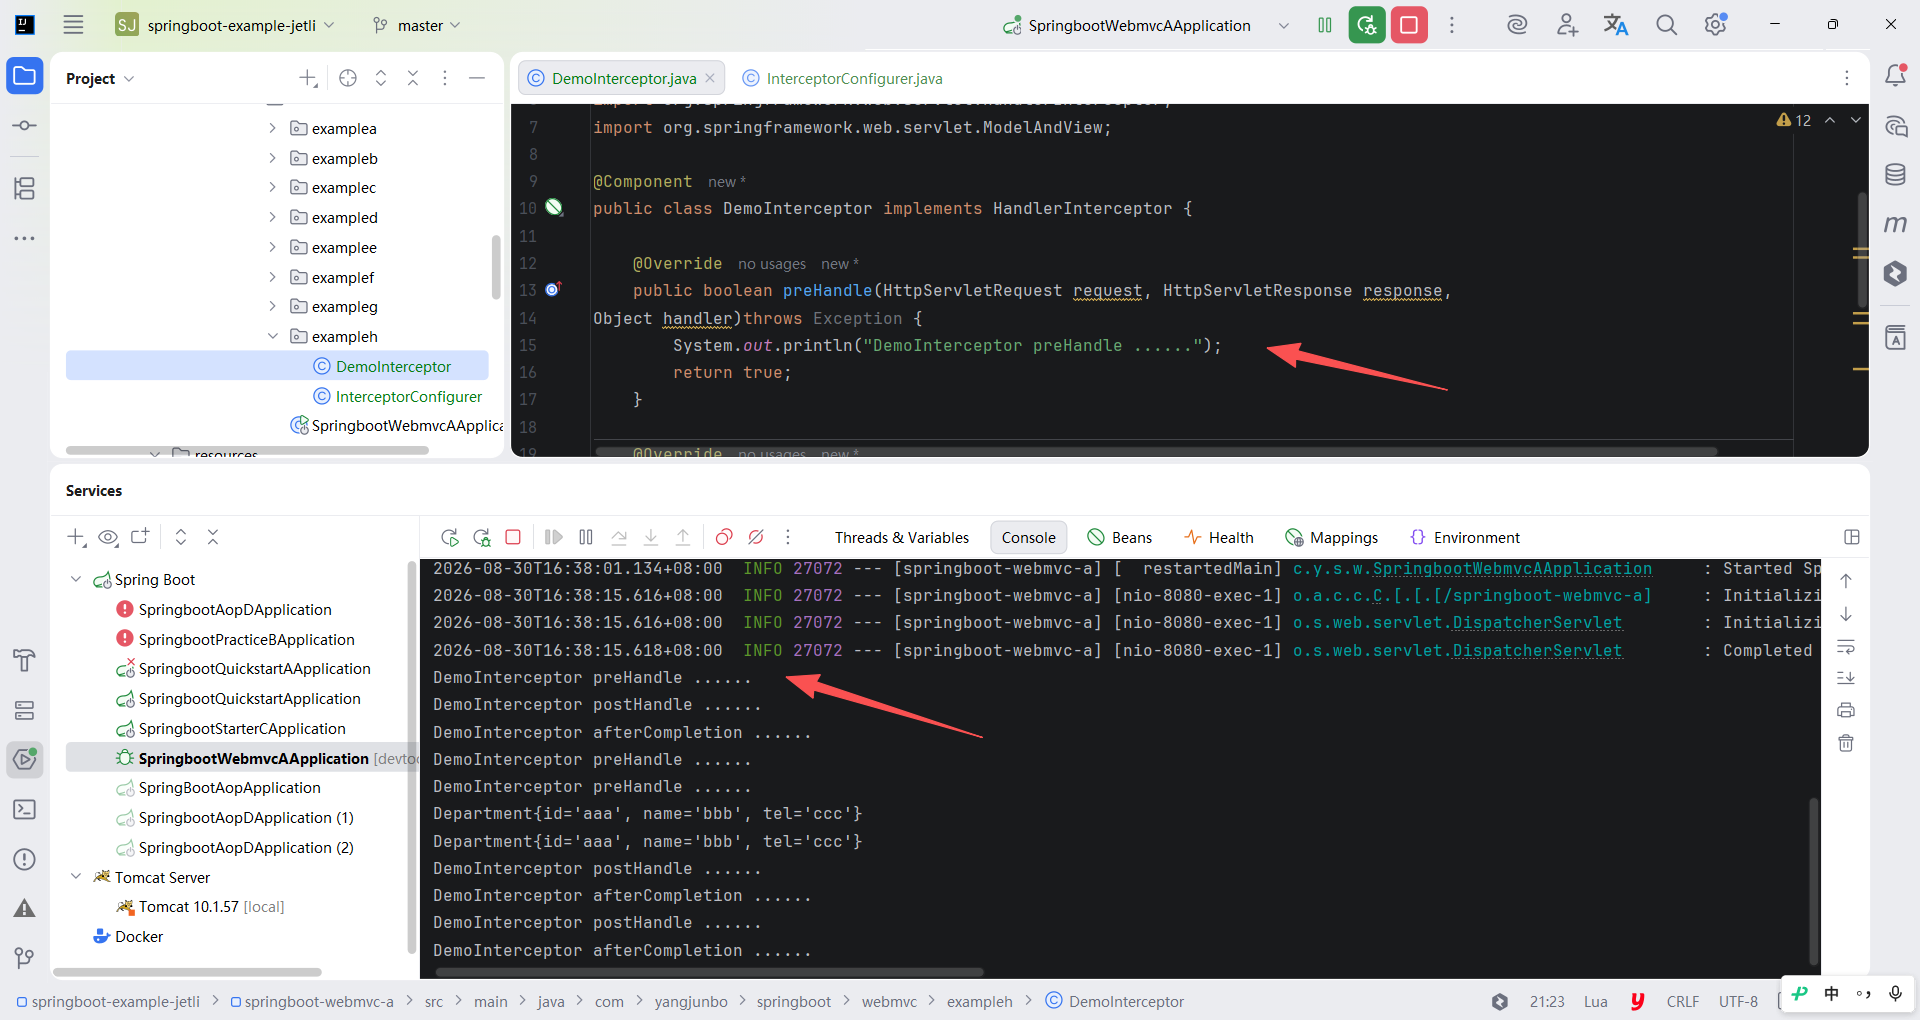Viewport: 1920px width, 1020px height.
Task: Open the translation plugin icon
Action: [x=1616, y=25]
